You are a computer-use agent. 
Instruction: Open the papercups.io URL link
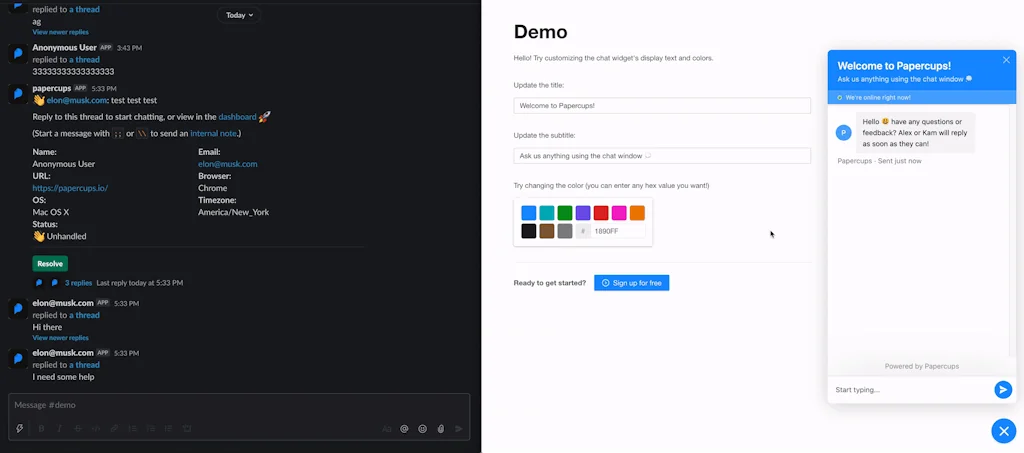pos(70,188)
